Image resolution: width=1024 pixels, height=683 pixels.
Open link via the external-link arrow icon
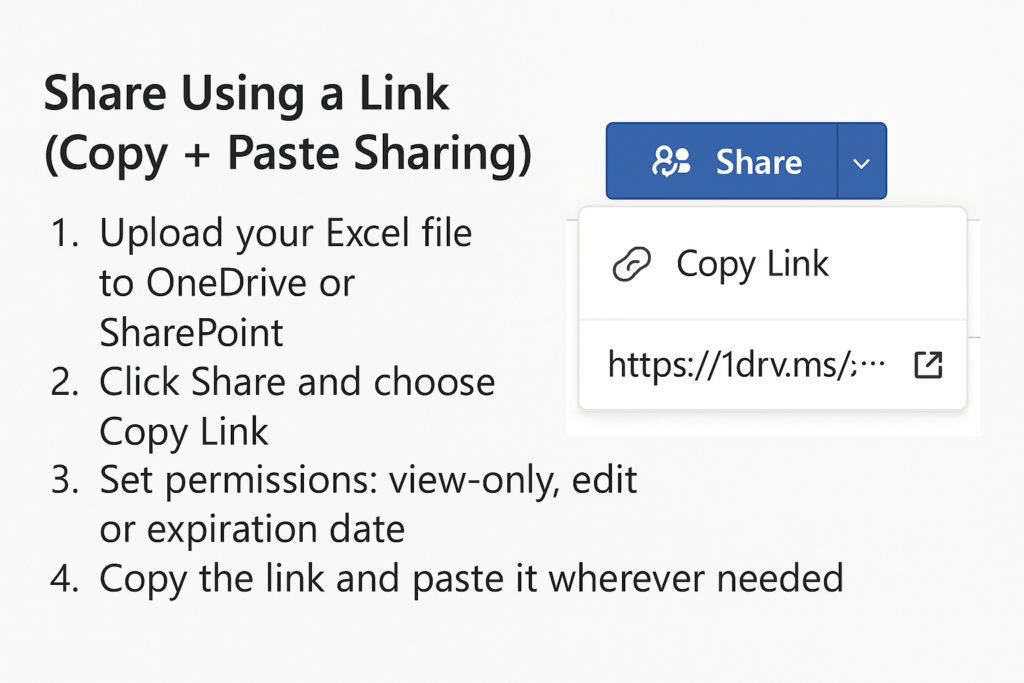pyautogui.click(x=928, y=366)
